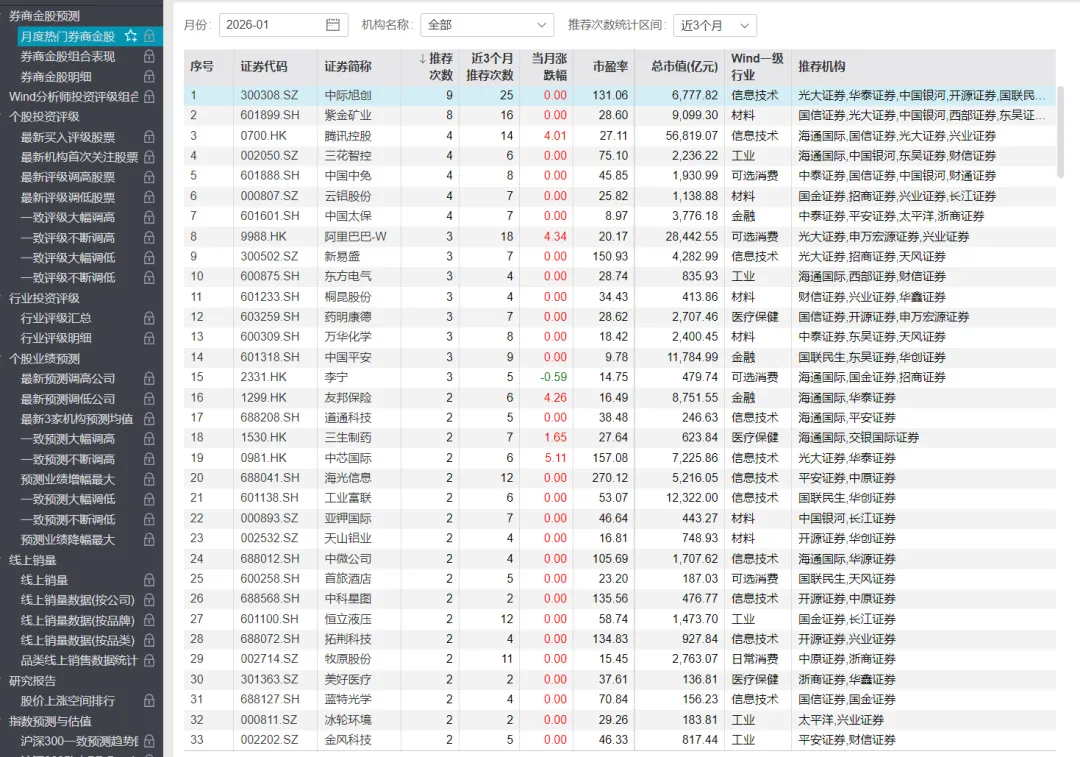Click the lock icon next to 最新买入评级股票
The image size is (1080, 757).
(149, 137)
